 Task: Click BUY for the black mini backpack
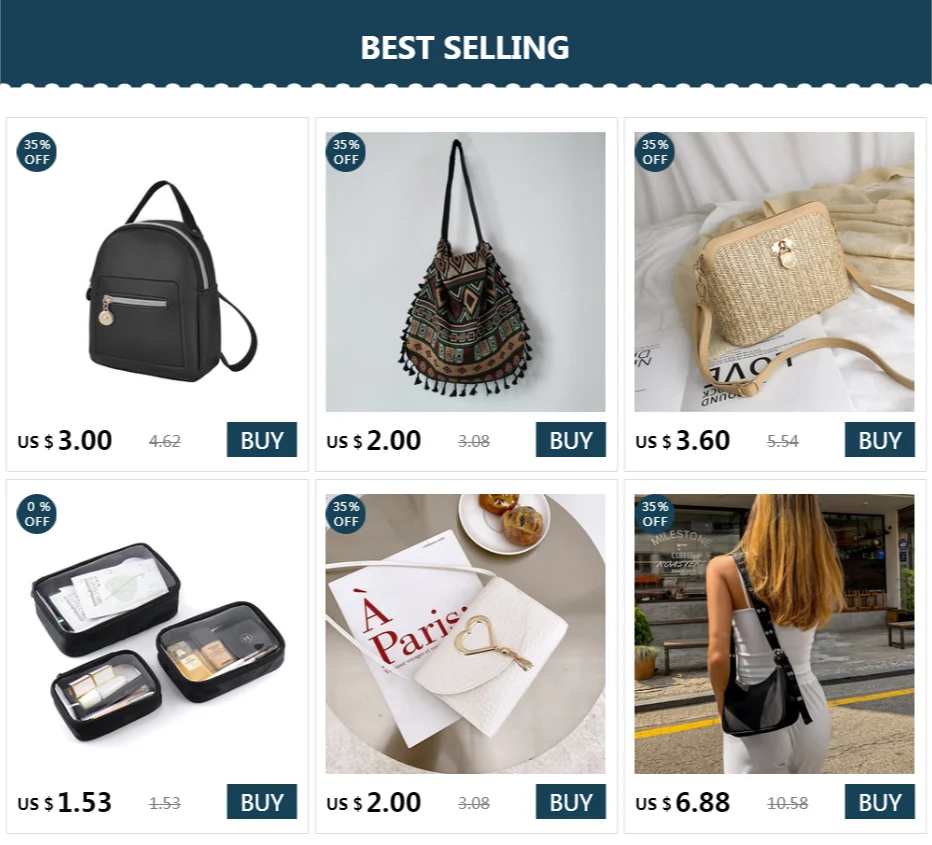click(x=262, y=440)
